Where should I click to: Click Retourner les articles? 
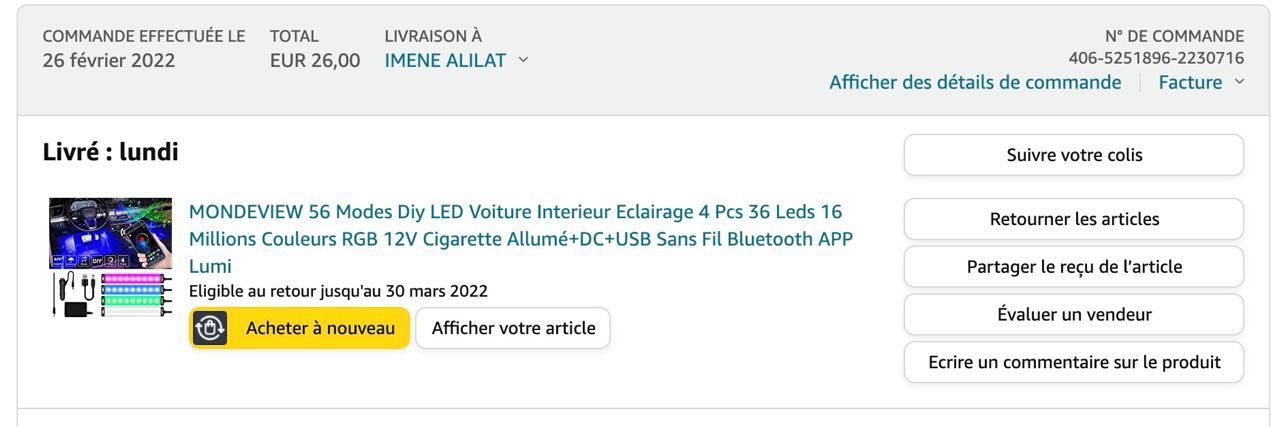(1073, 219)
